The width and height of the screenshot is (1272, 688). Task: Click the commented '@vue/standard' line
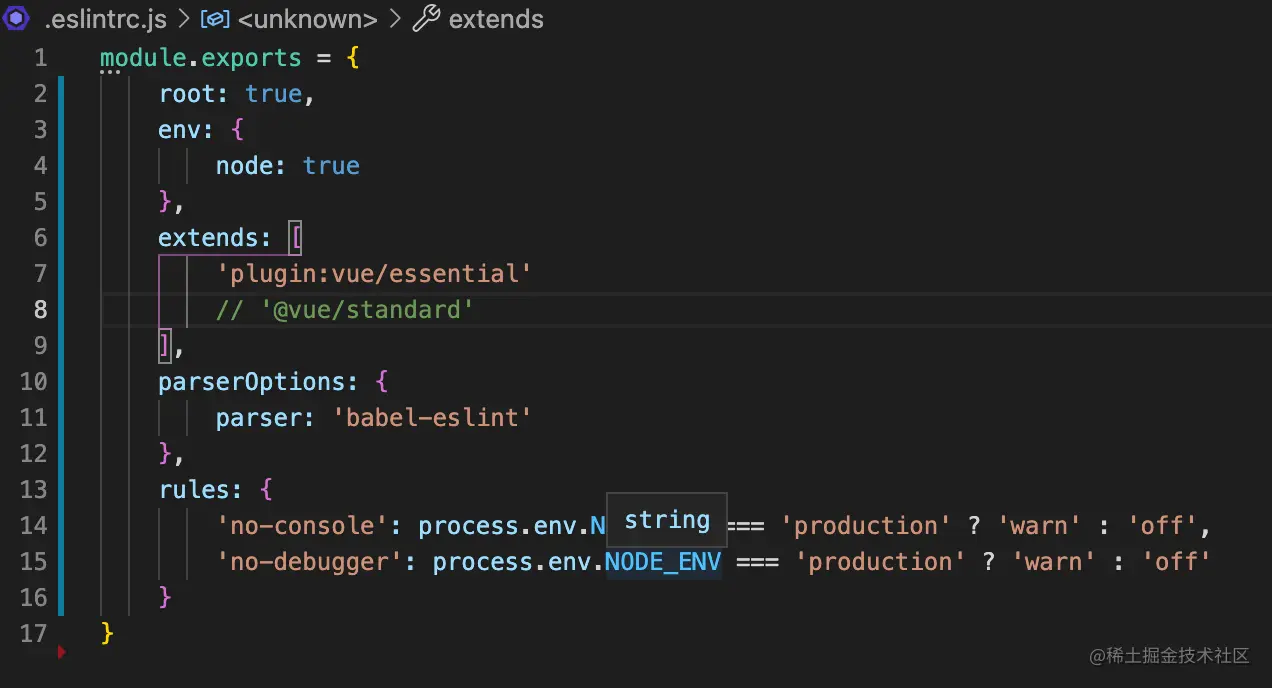pyautogui.click(x=345, y=309)
